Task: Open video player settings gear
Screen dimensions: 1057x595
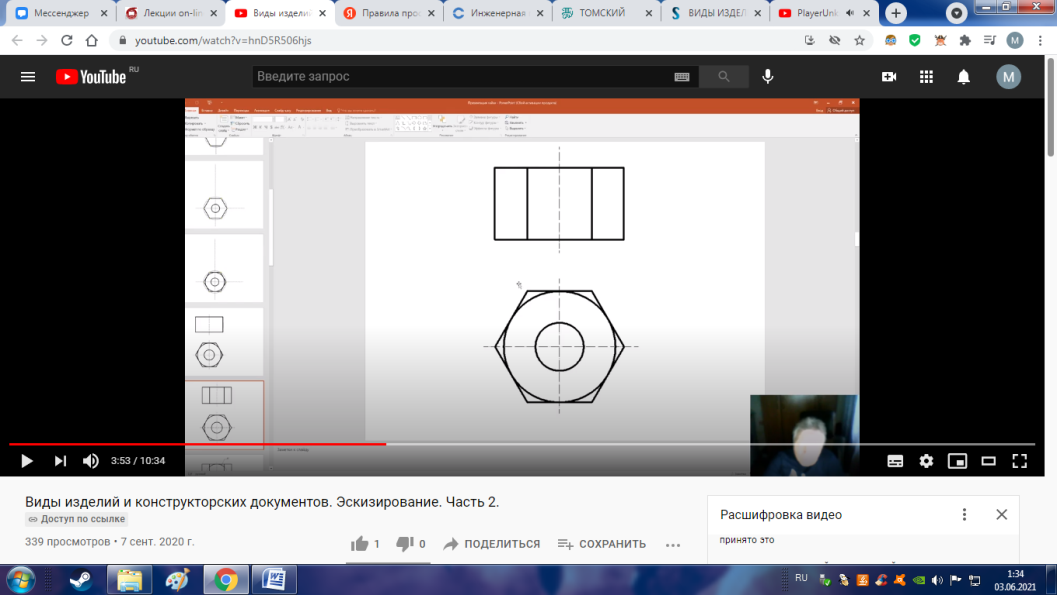Action: pos(926,461)
